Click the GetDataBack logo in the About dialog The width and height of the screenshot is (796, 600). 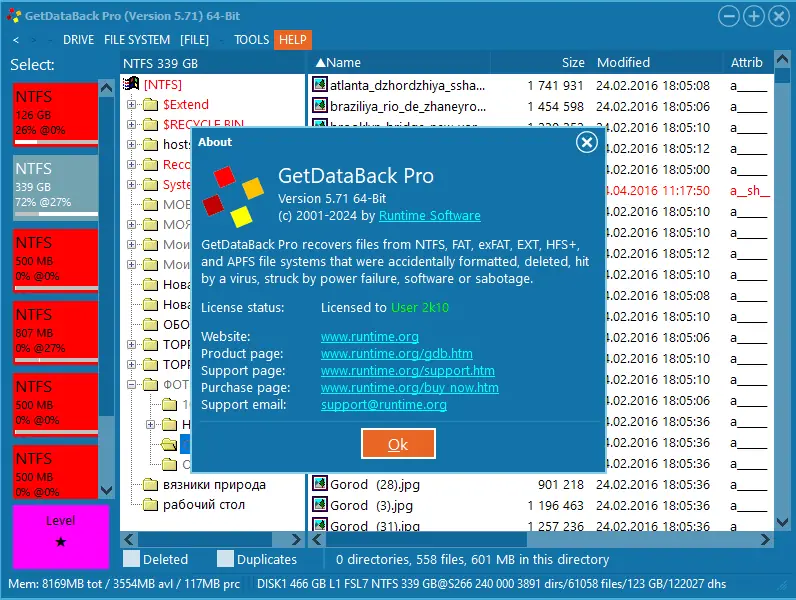point(233,196)
